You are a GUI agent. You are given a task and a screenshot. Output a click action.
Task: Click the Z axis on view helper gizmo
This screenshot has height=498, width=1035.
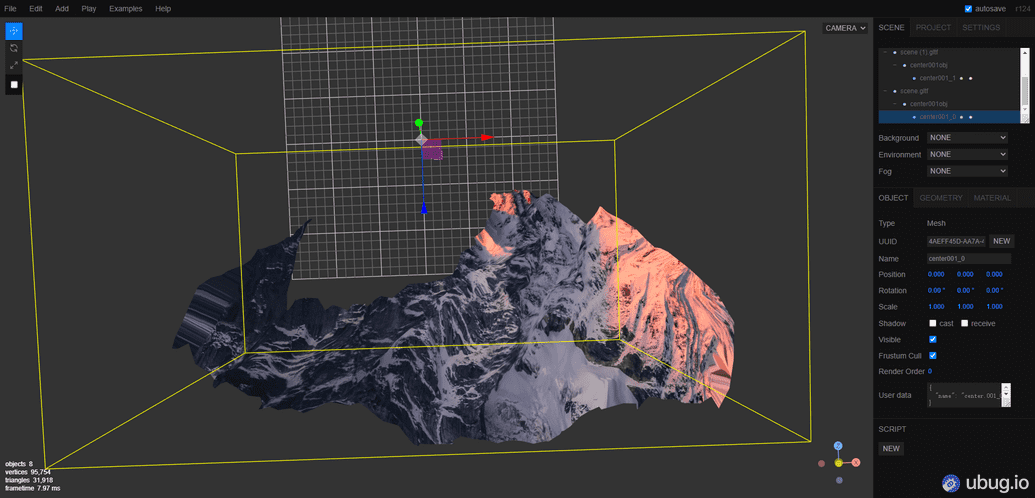[838, 446]
